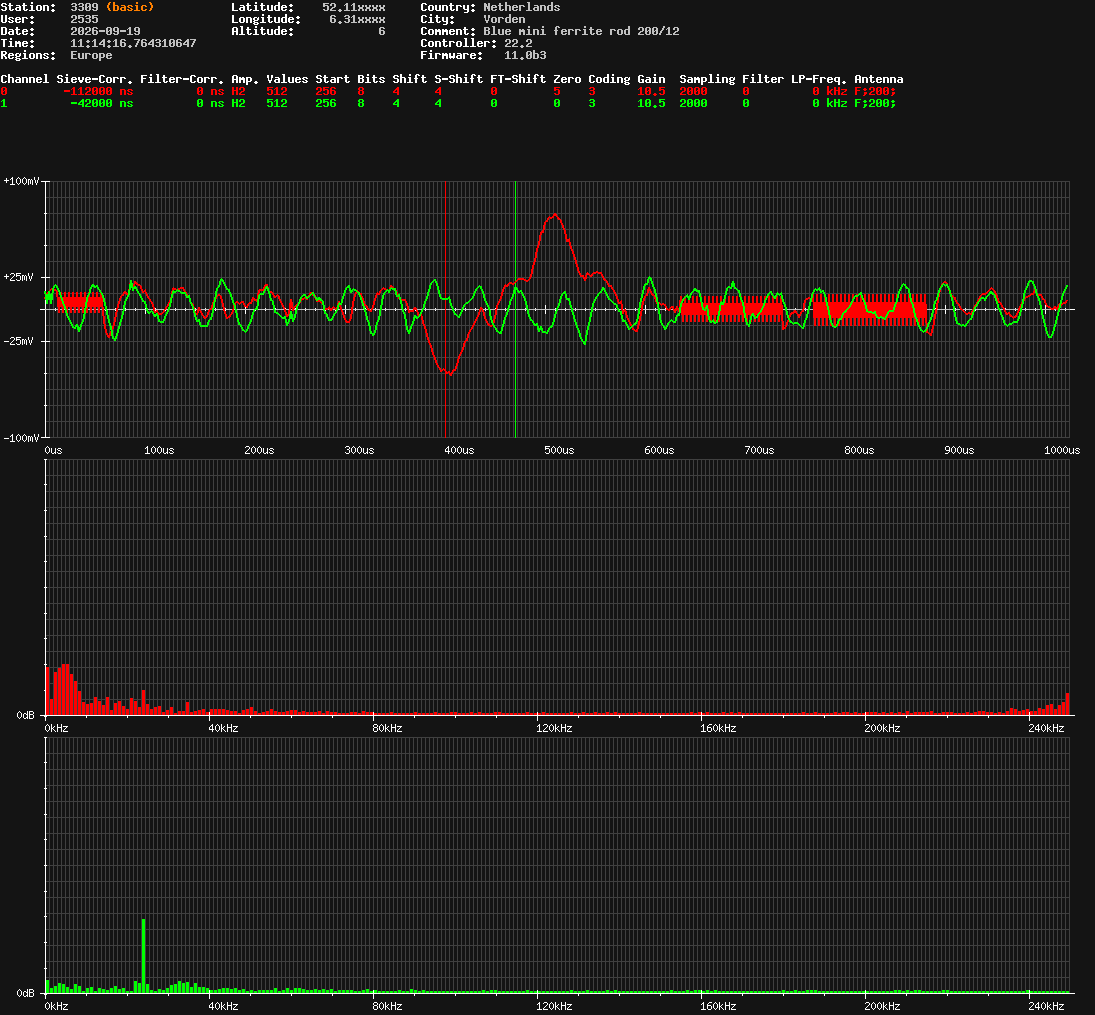
Task: Click the green channel 1 number
Action: (4, 103)
